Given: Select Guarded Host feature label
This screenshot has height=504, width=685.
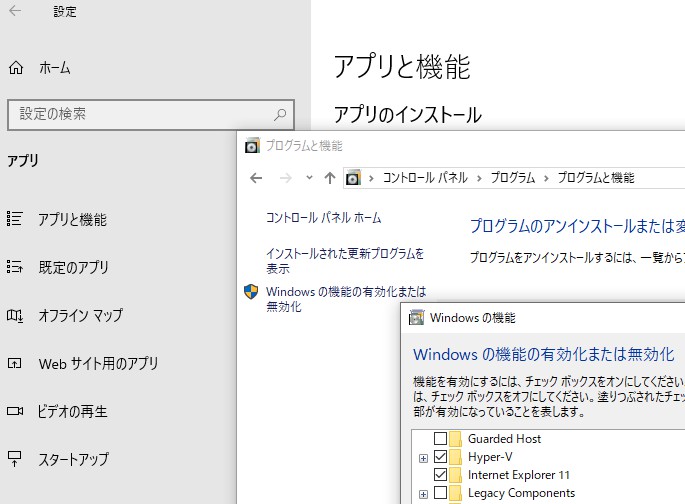Looking at the screenshot, I should pyautogui.click(x=504, y=438).
